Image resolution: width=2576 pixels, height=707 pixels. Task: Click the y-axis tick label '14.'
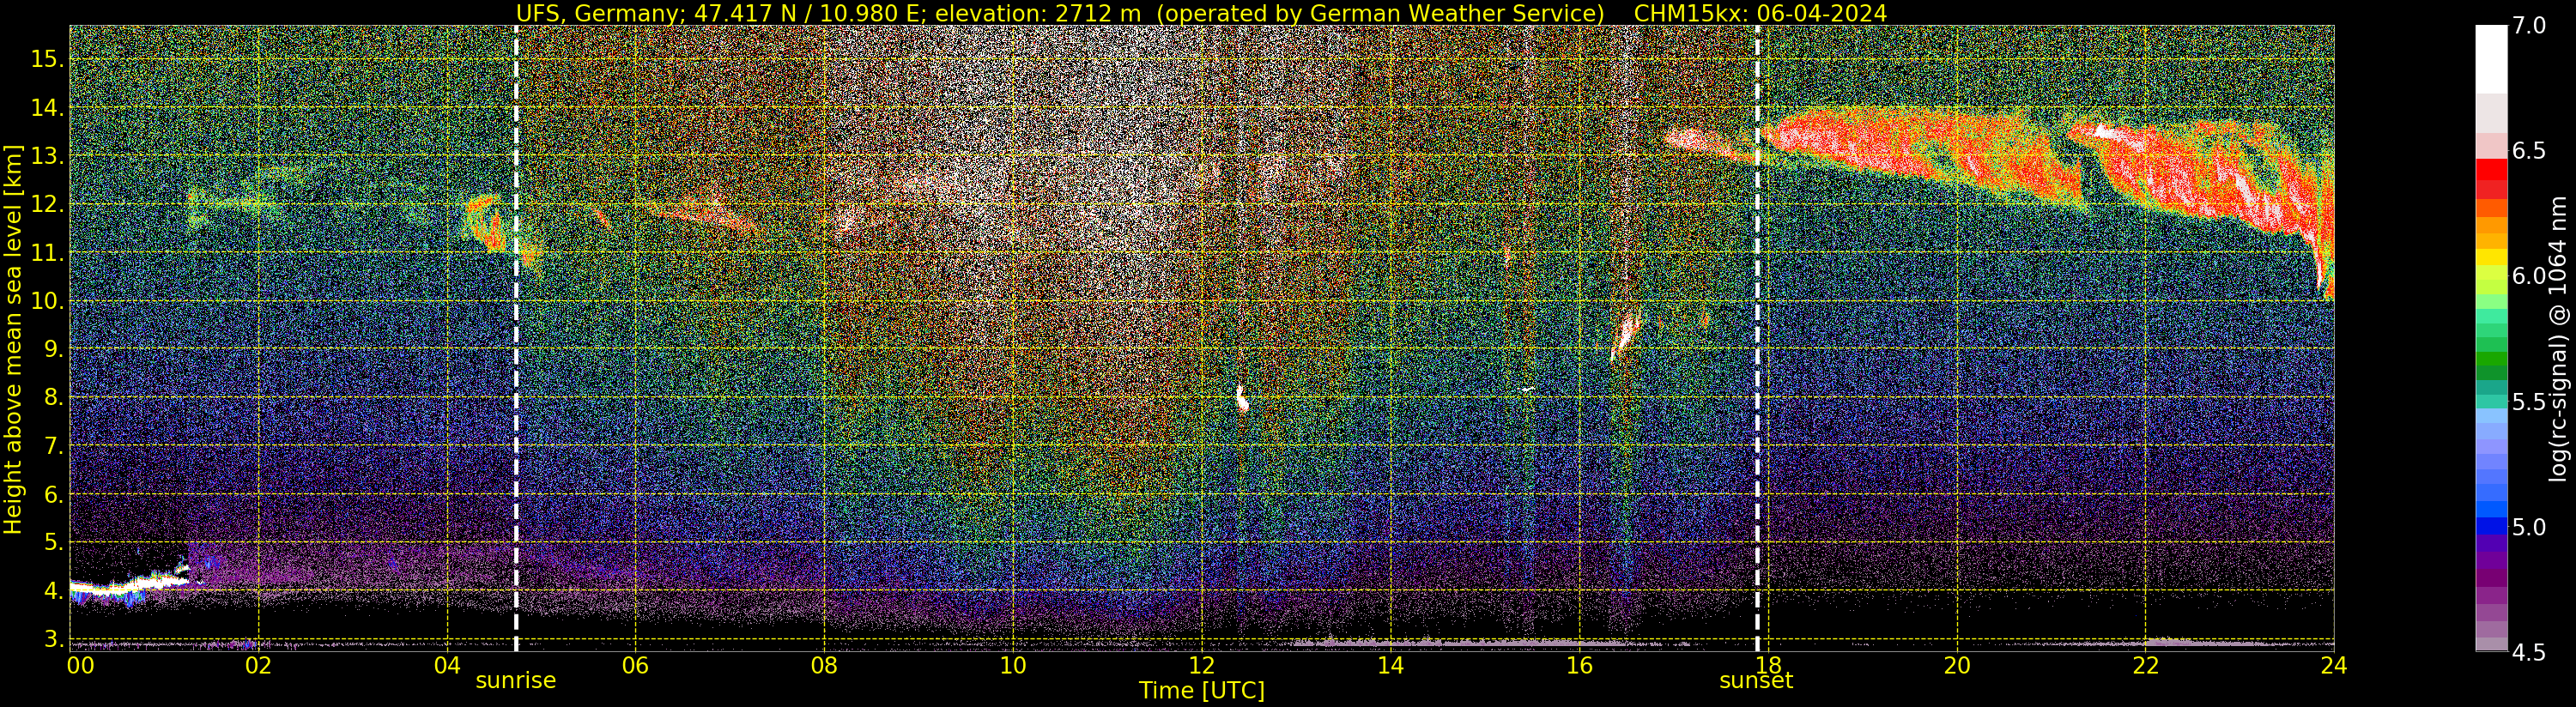(x=47, y=108)
